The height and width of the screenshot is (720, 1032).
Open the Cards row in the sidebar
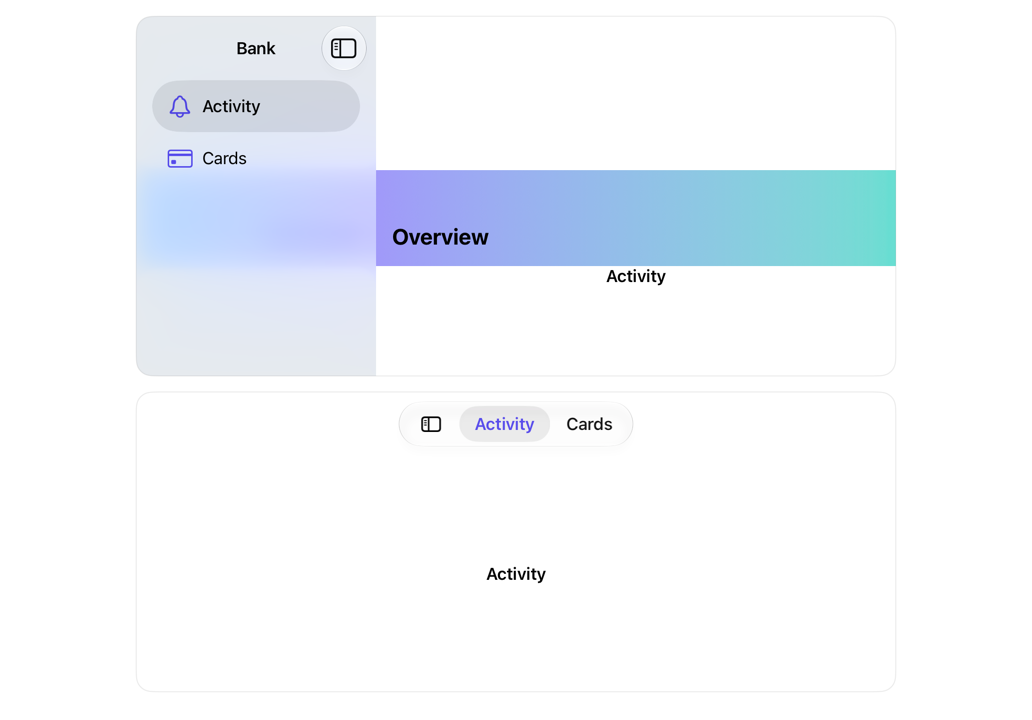(256, 159)
